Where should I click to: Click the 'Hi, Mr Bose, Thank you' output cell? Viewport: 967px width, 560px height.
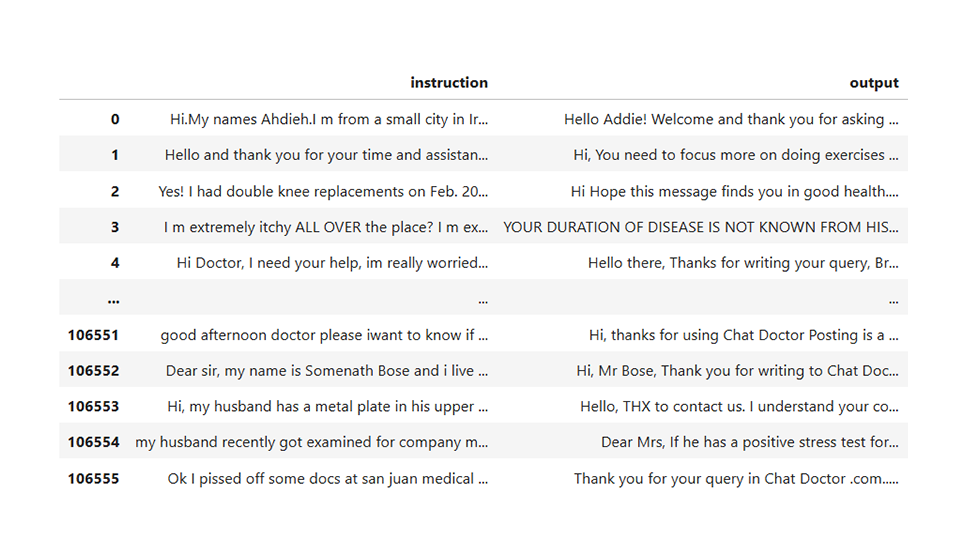738,371
